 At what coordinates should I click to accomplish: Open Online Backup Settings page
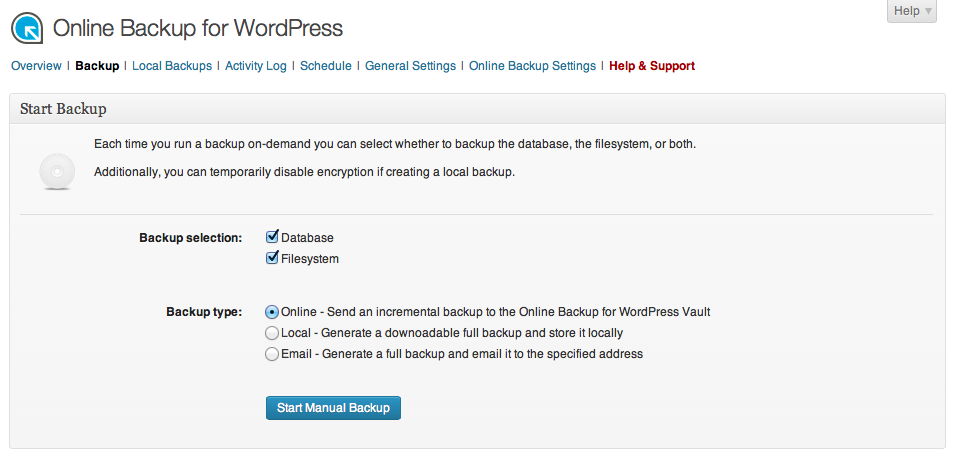532,66
